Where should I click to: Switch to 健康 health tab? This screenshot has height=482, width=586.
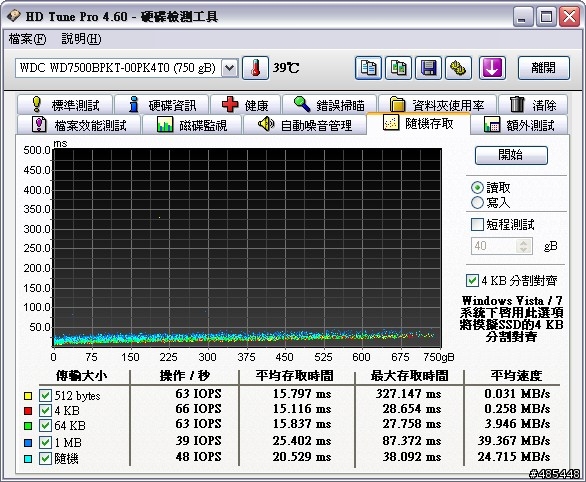pyautogui.click(x=245, y=105)
